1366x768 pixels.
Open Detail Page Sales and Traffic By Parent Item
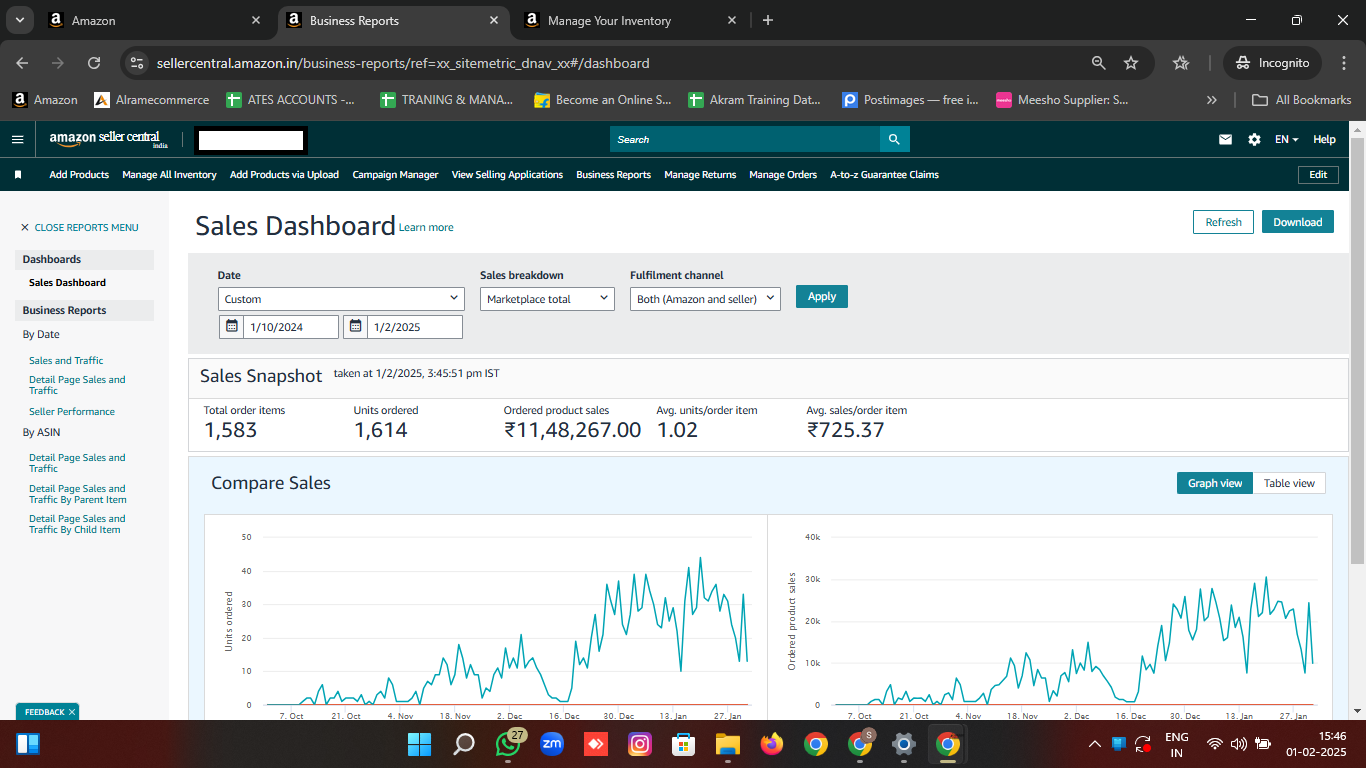coord(78,494)
